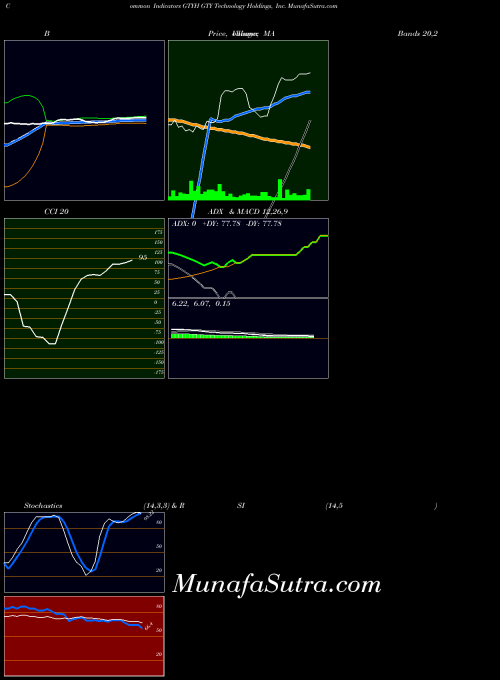Image resolution: width=500 pixels, height=680 pixels.
Task: Open the red RSI chart panel
Action: [x=85, y=636]
